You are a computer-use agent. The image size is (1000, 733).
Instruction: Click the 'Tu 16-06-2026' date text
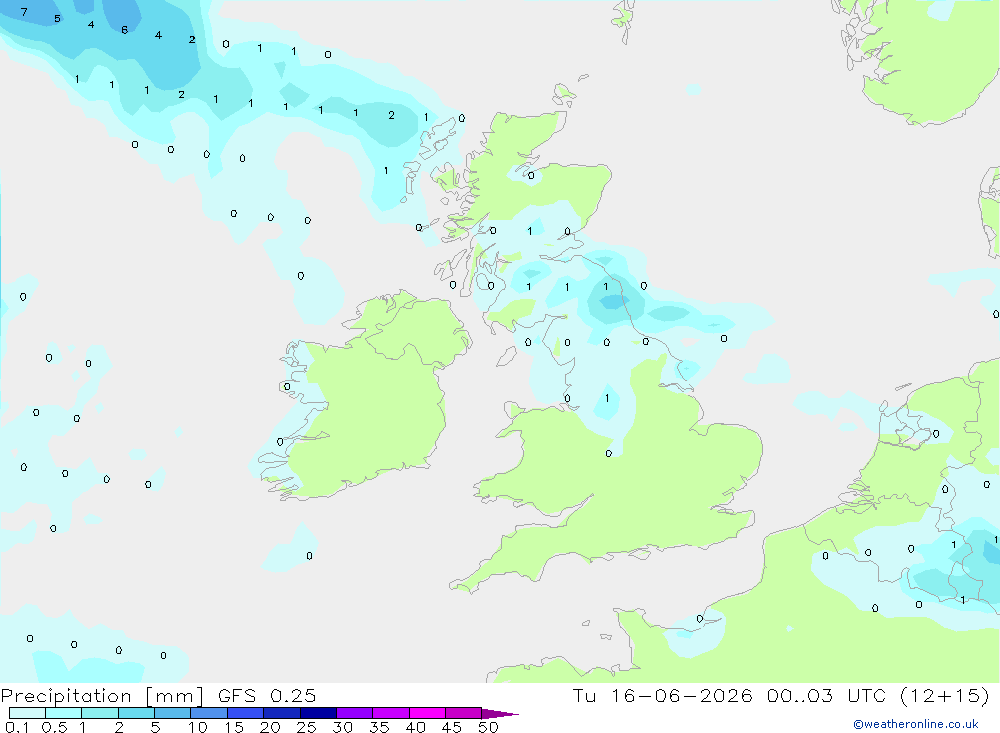point(662,695)
